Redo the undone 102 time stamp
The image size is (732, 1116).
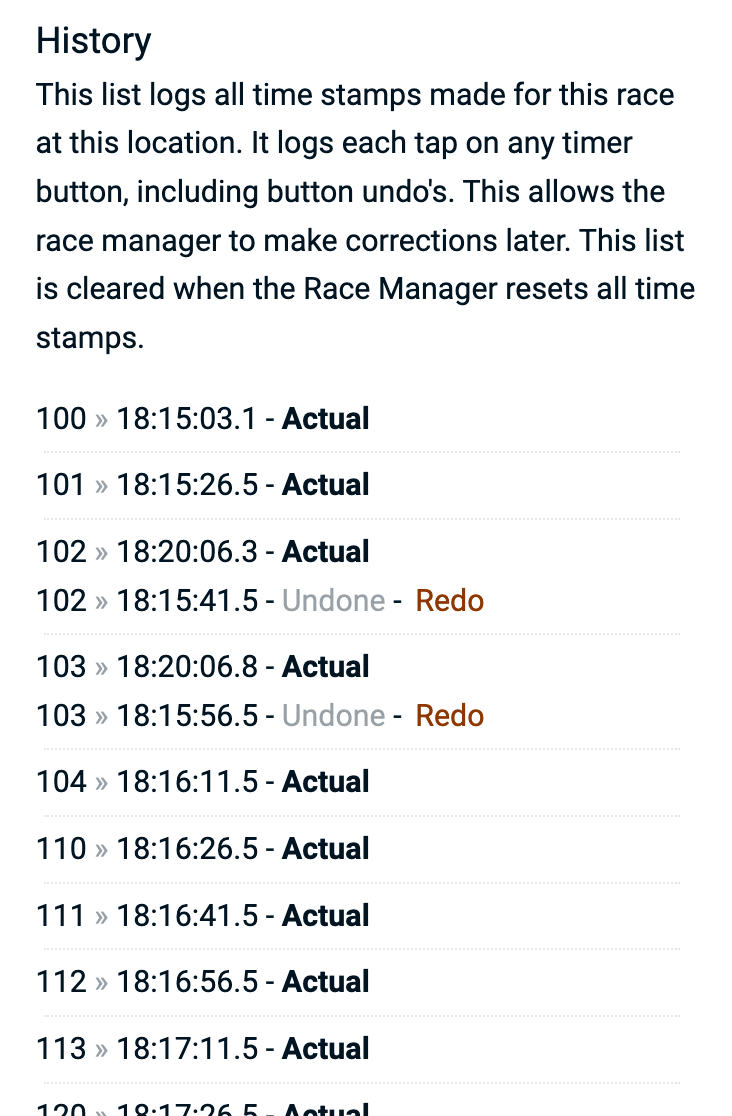tap(449, 601)
